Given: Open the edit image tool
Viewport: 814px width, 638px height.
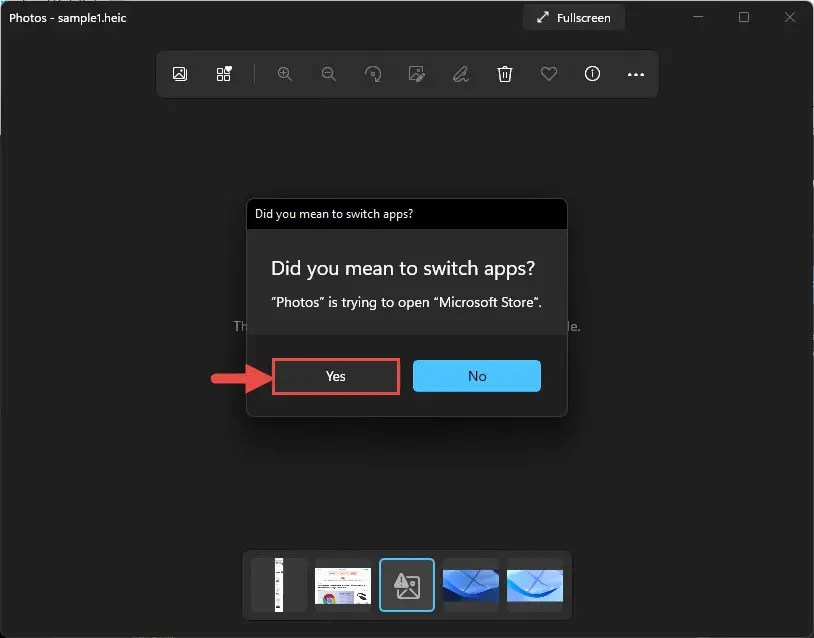Looking at the screenshot, I should point(417,74).
